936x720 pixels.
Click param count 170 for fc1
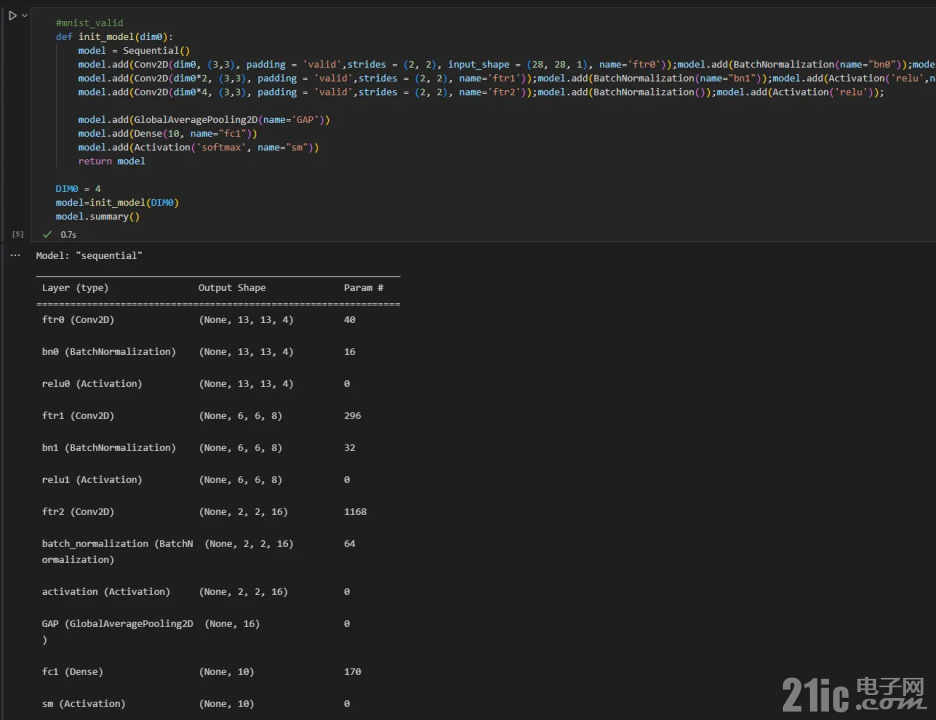352,672
